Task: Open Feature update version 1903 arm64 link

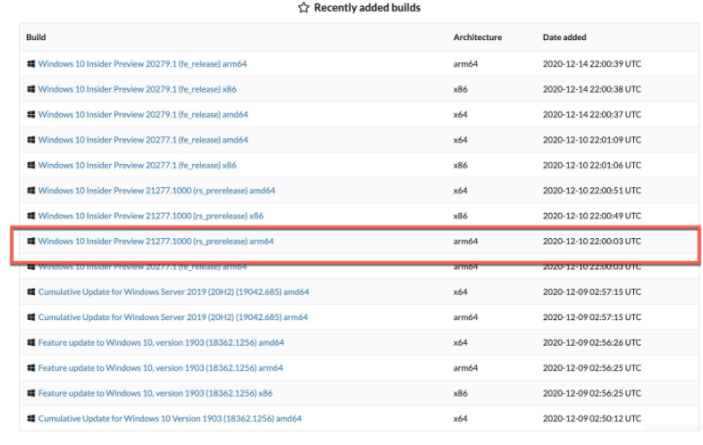Action: [161, 368]
